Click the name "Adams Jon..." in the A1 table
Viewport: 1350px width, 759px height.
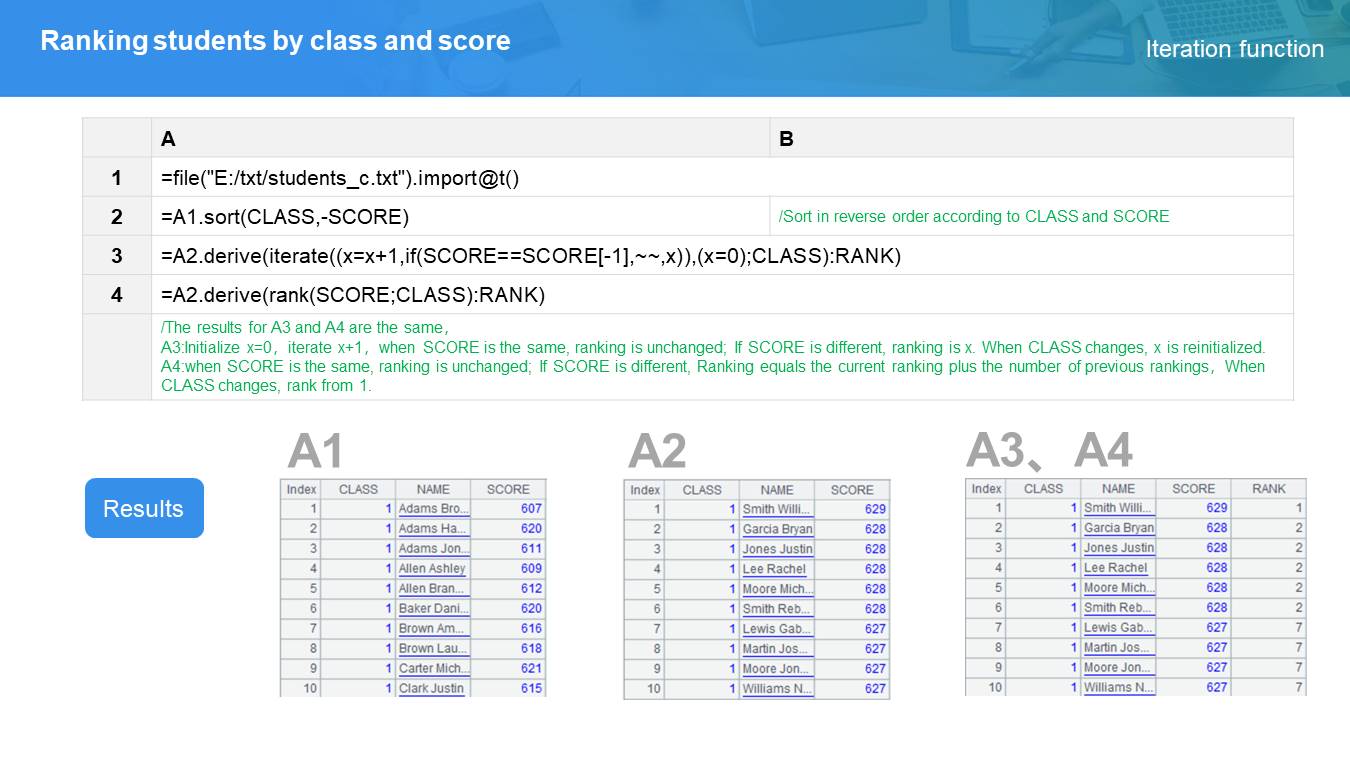pos(433,548)
